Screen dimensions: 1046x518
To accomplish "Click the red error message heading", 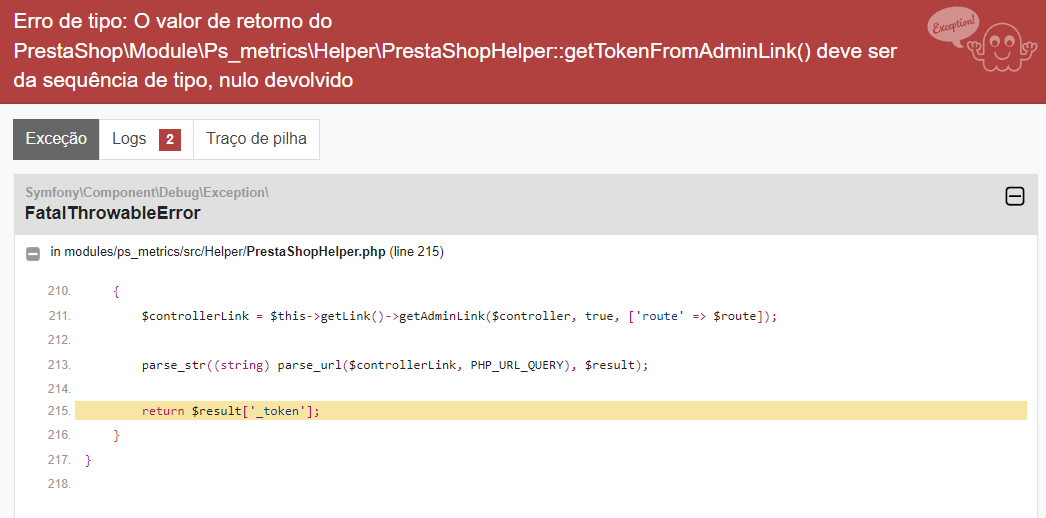I will tap(455, 50).
